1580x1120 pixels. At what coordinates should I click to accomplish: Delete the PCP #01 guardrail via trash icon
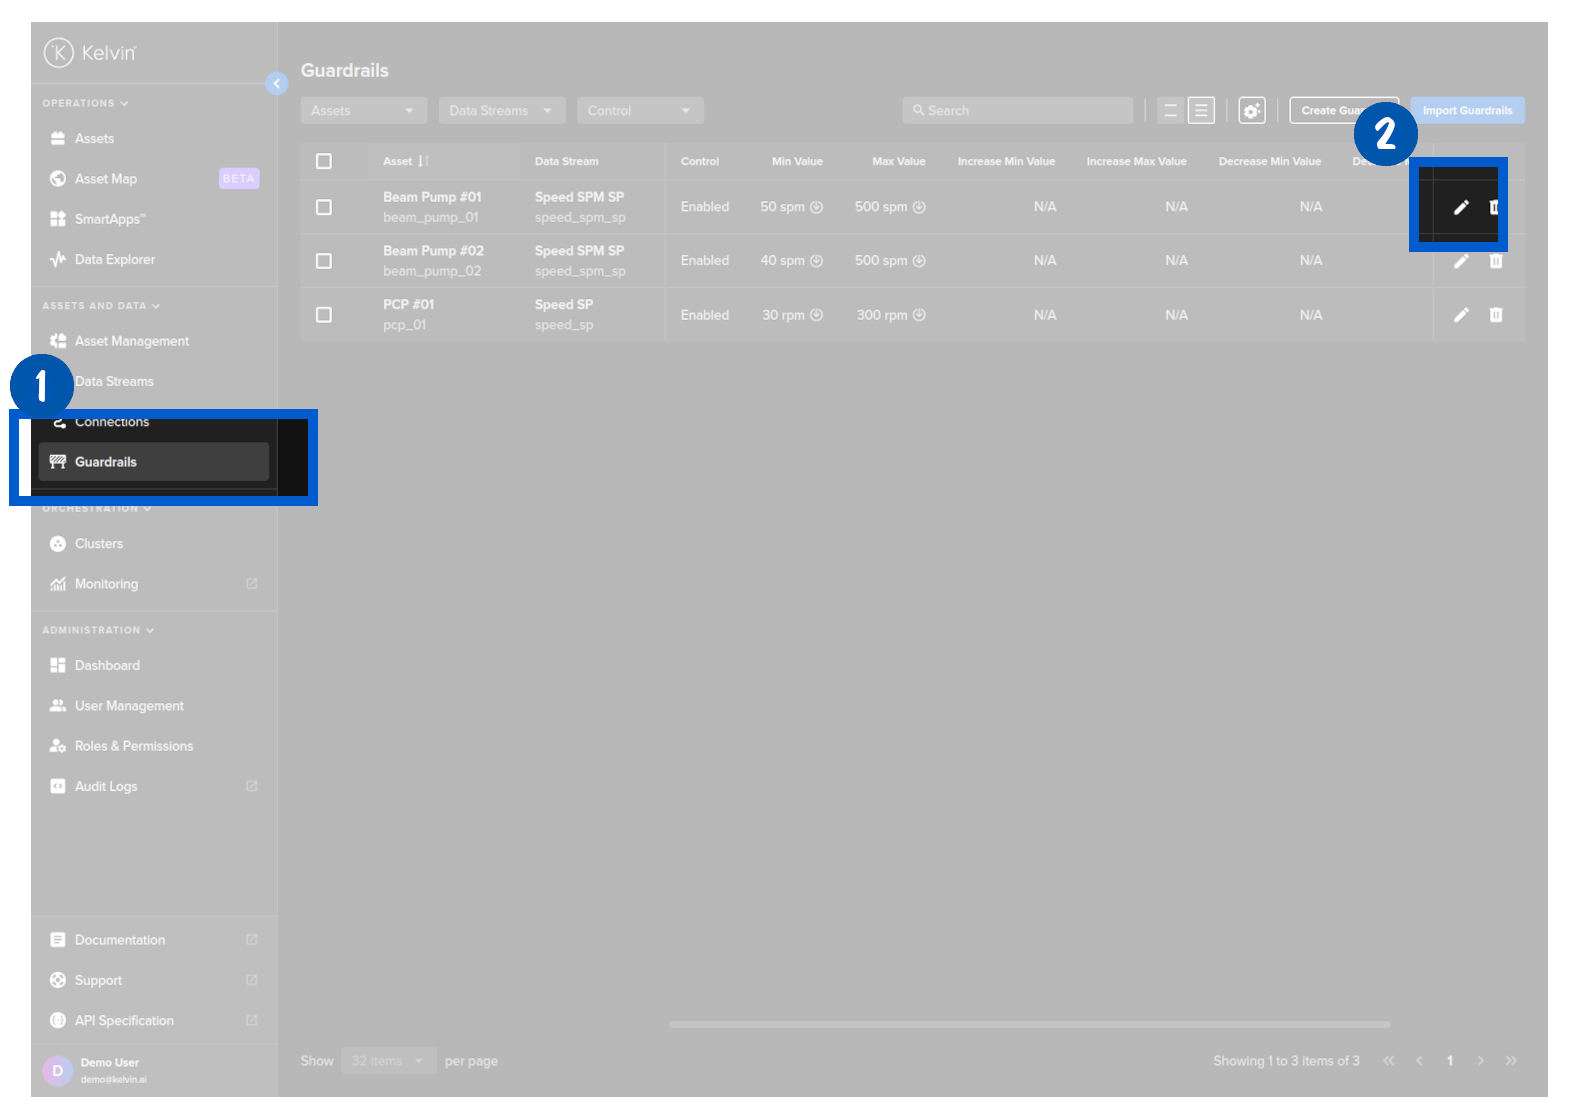pyautogui.click(x=1496, y=315)
